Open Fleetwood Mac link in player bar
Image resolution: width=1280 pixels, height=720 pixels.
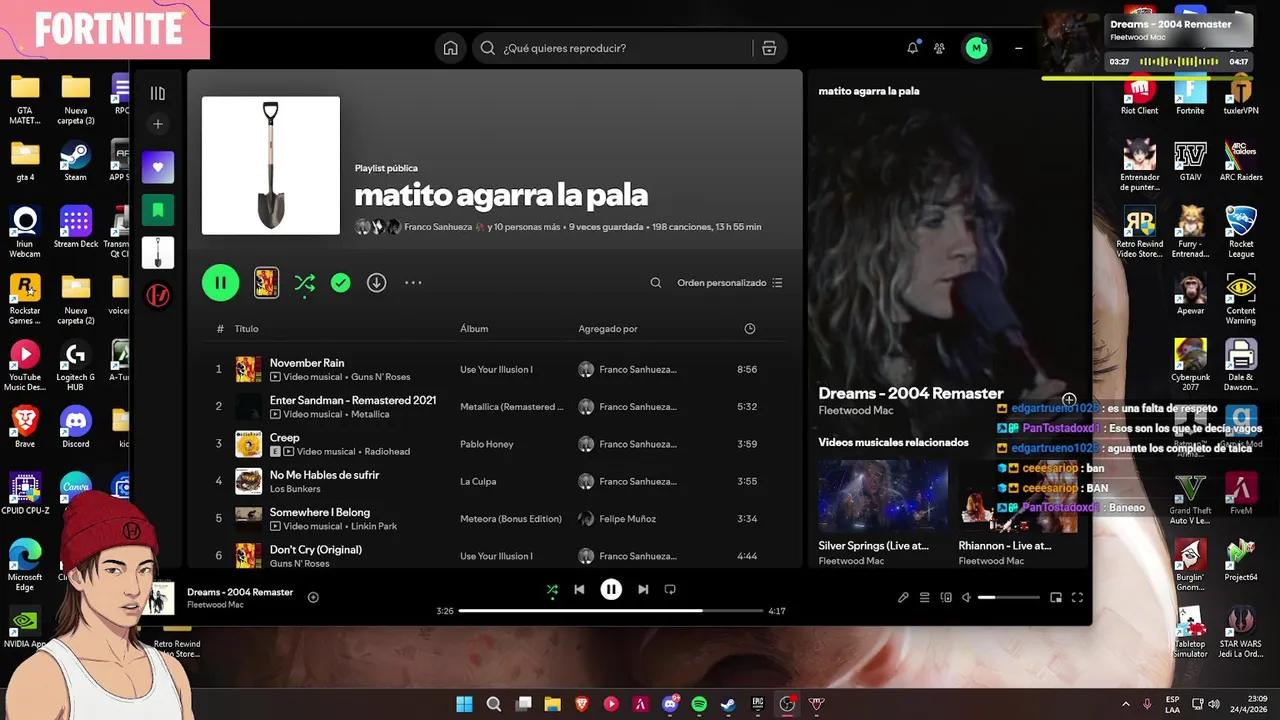215,605
